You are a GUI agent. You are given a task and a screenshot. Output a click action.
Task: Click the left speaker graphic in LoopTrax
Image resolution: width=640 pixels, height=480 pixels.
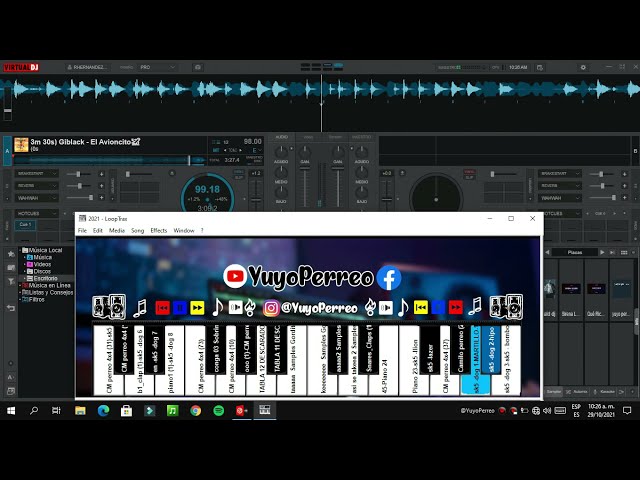point(109,307)
